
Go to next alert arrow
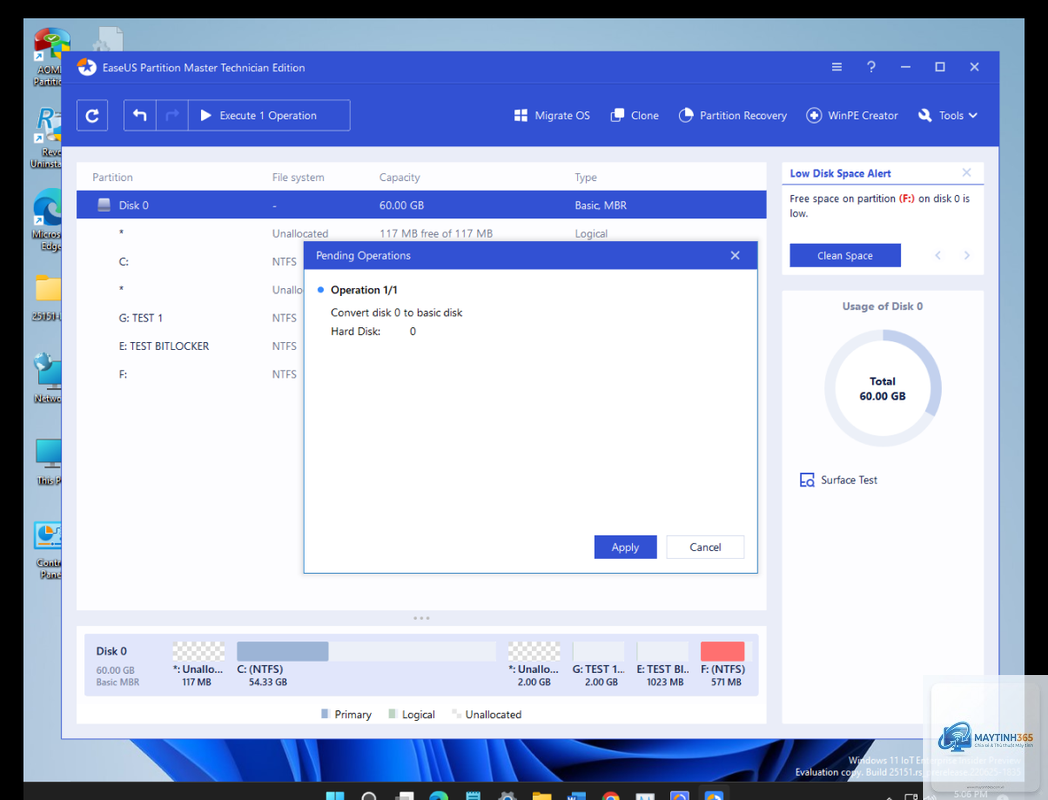tap(966, 255)
